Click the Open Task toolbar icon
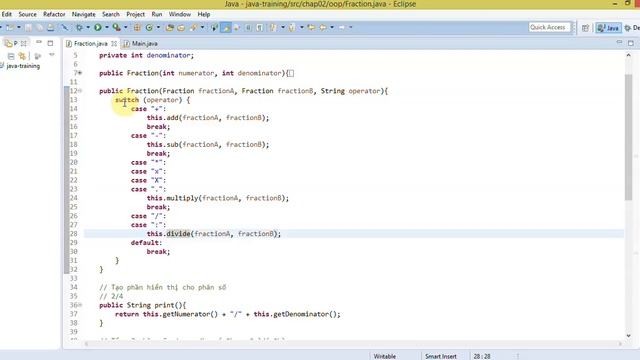 181,27
